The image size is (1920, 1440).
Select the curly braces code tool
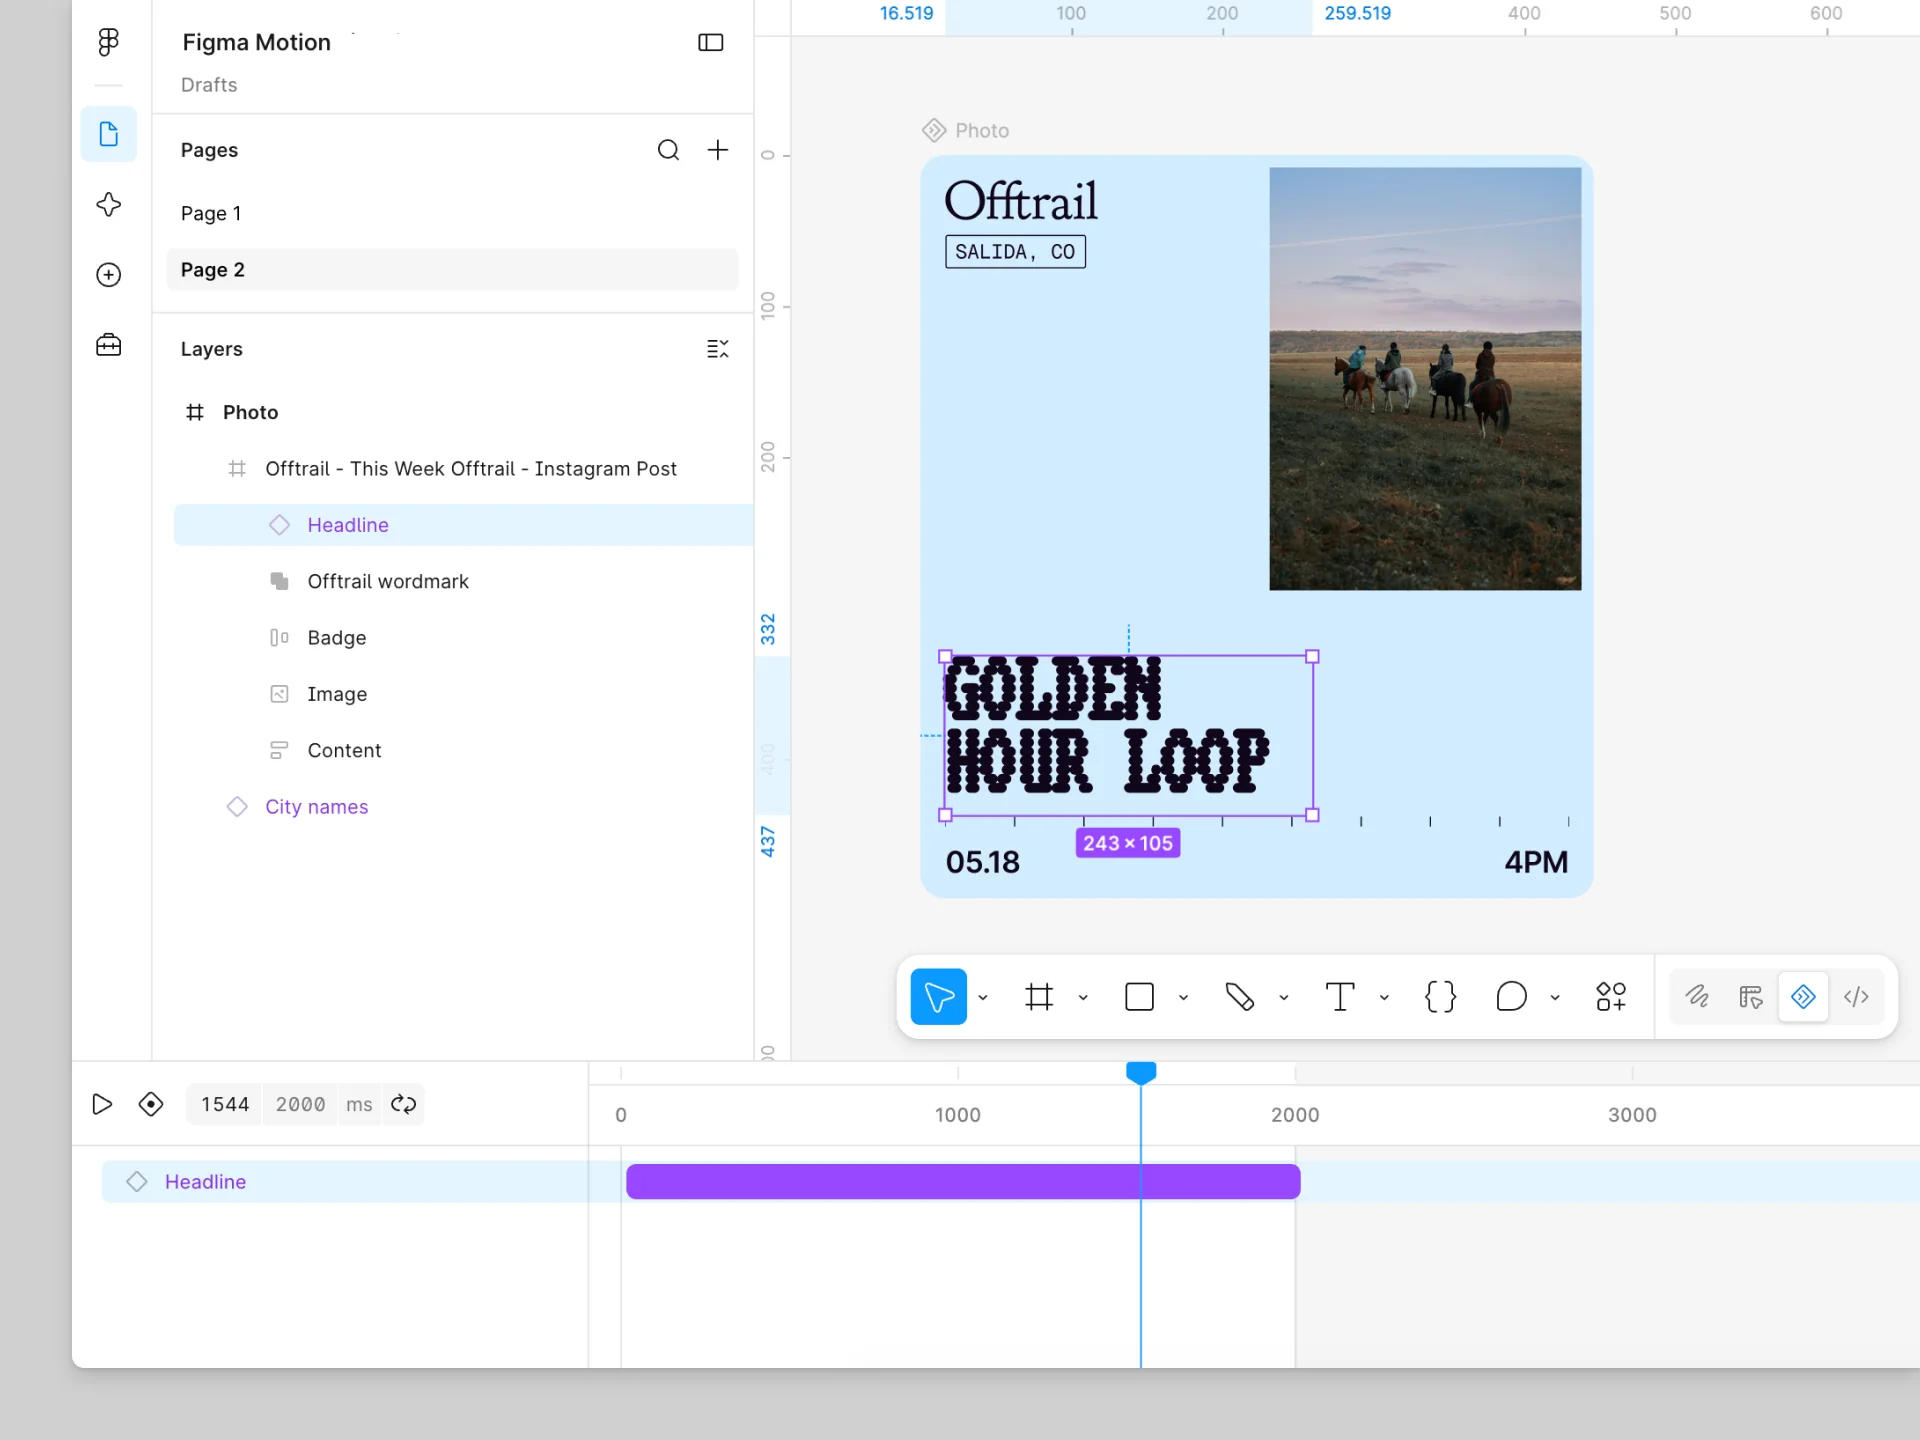1440,997
